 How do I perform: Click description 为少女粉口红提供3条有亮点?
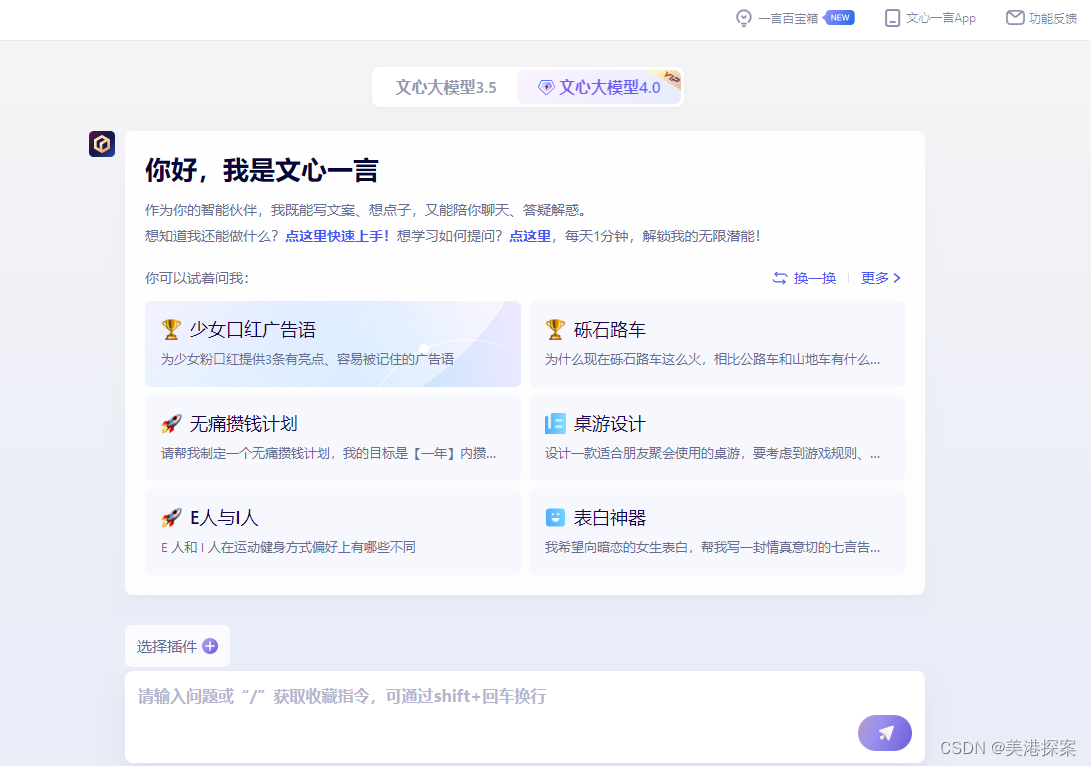[x=308, y=359]
